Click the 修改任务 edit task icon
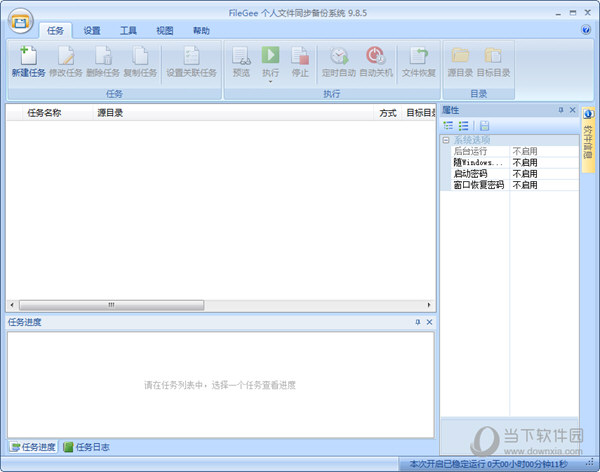Screen dimensions: 600x472 point(66,61)
